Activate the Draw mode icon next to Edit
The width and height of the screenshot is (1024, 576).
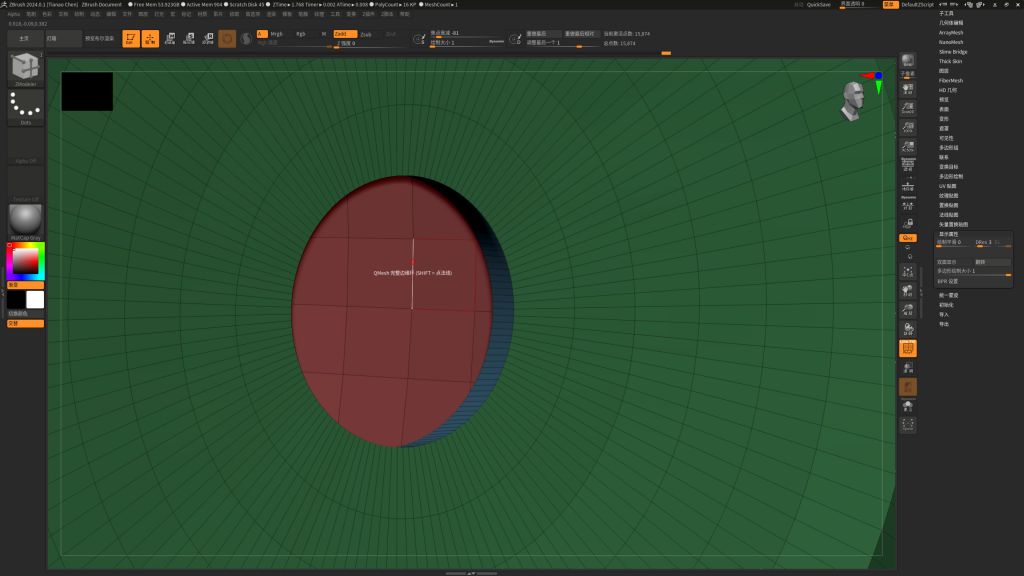(150, 39)
